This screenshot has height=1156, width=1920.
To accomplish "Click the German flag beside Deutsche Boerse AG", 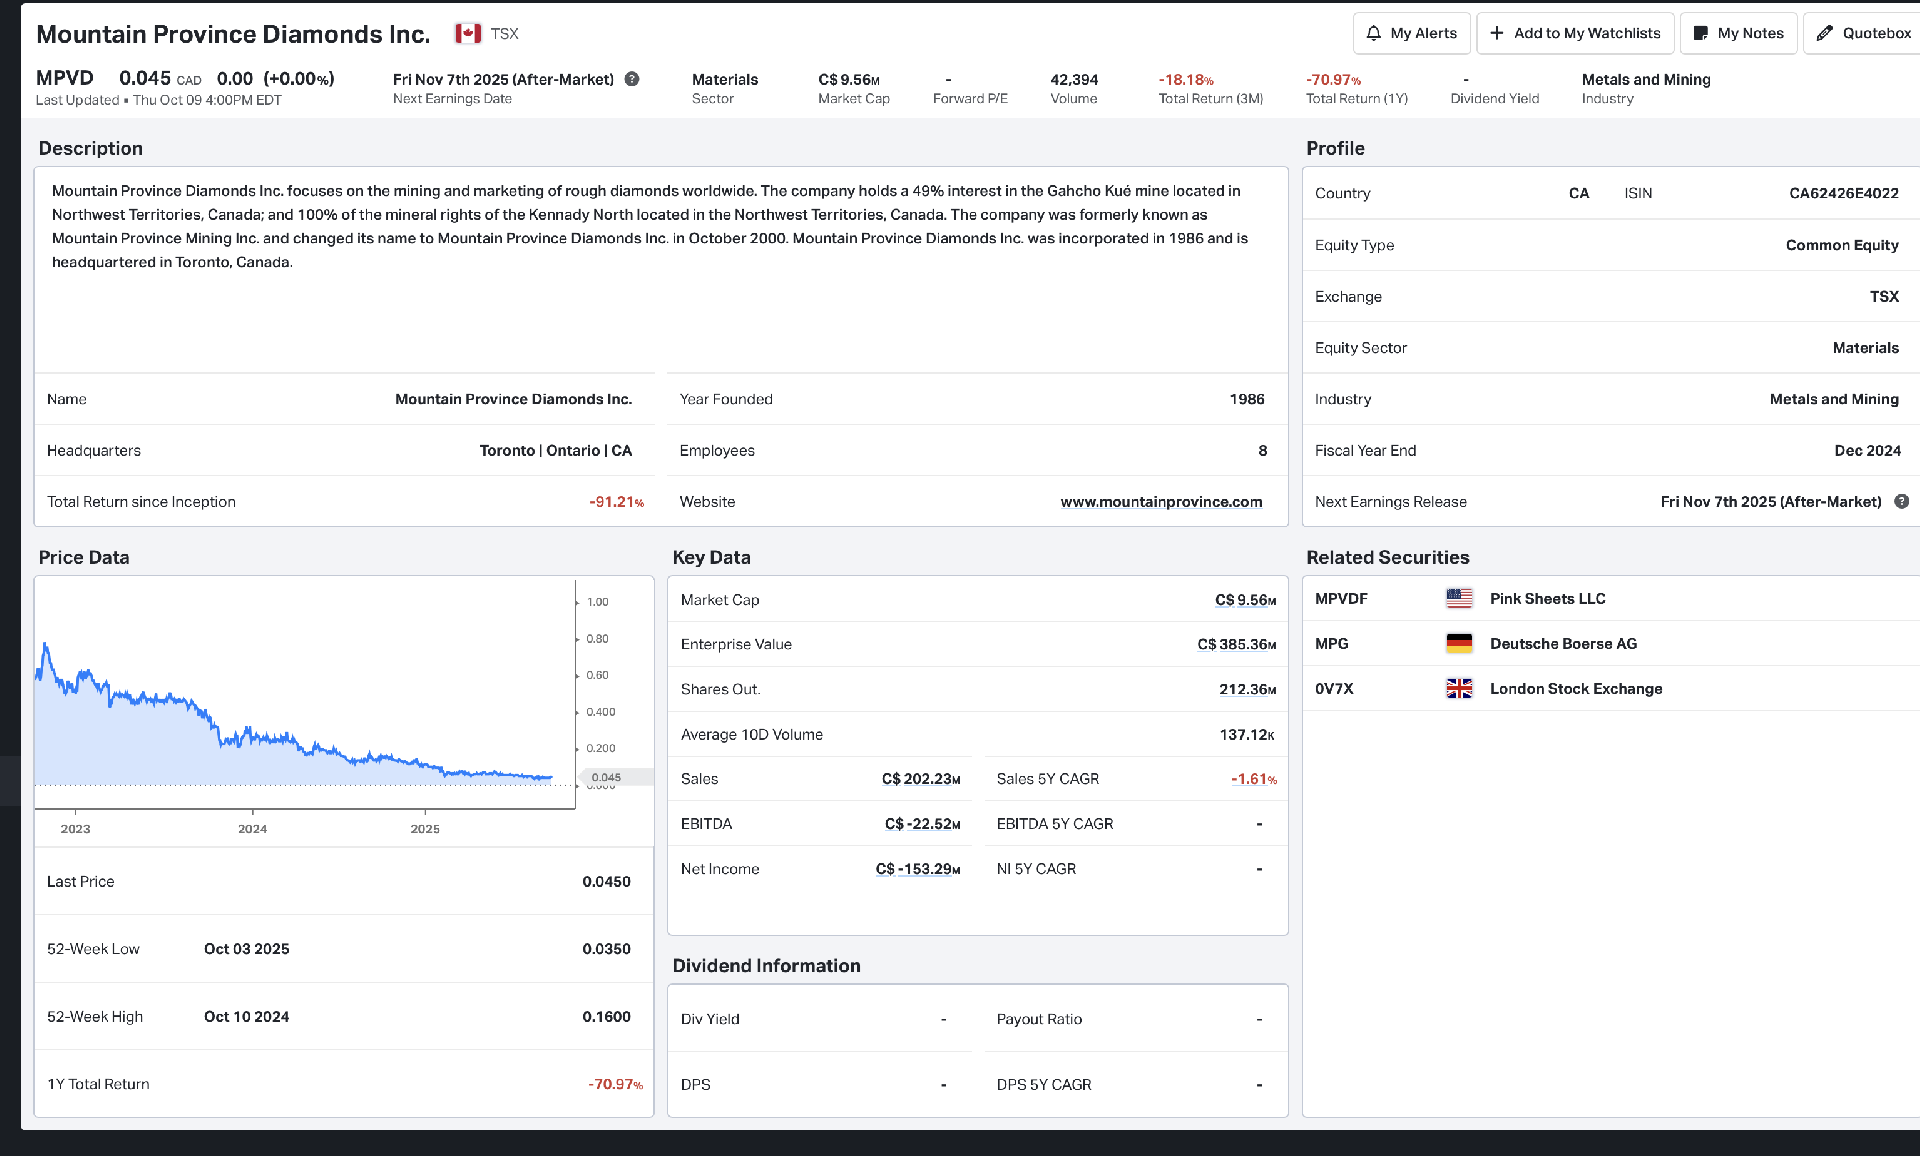I will [1459, 643].
